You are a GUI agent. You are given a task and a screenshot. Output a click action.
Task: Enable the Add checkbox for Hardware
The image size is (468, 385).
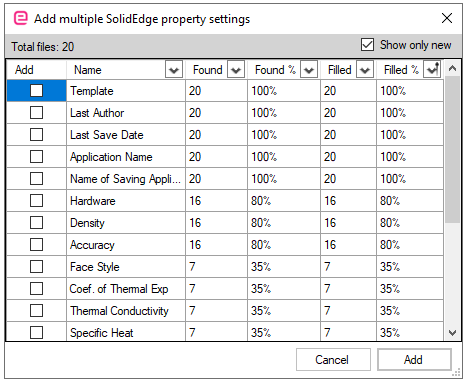tap(36, 201)
